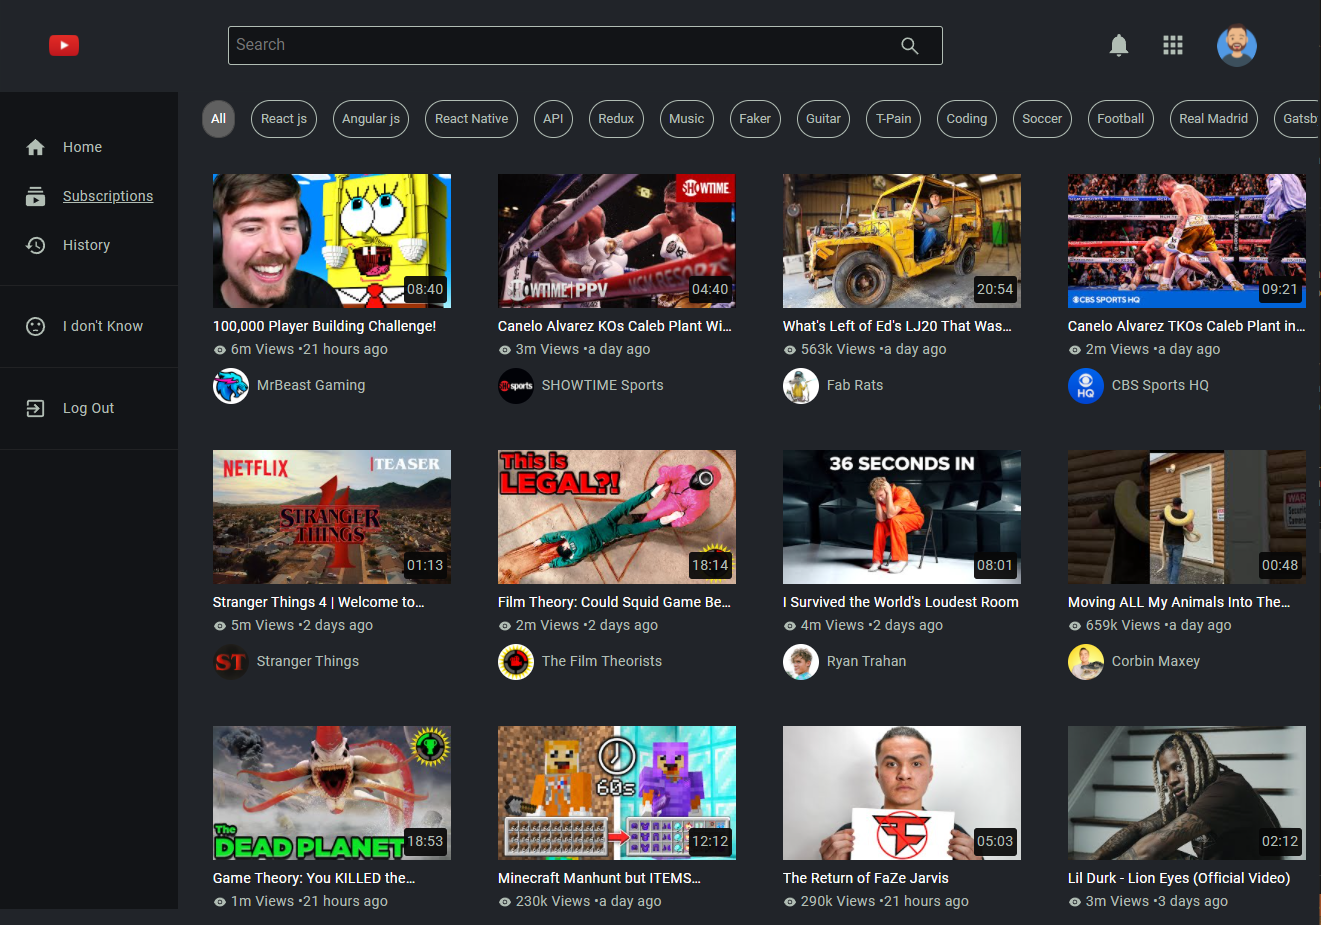
Task: Select the Soccer category chip
Action: [1042, 118]
